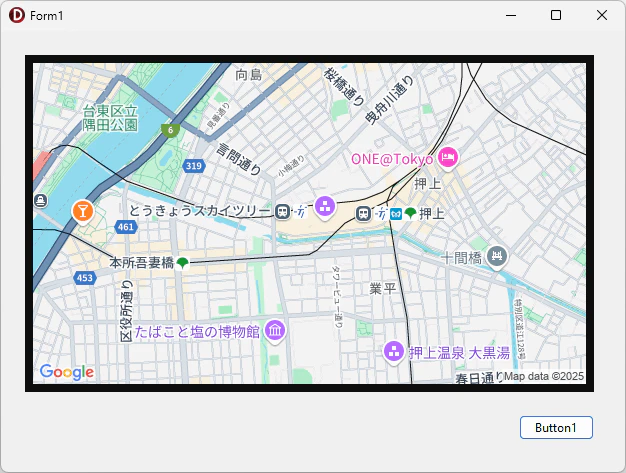This screenshot has width=626, height=473.
Task: Click the 業平 district label
Action: [x=383, y=288]
